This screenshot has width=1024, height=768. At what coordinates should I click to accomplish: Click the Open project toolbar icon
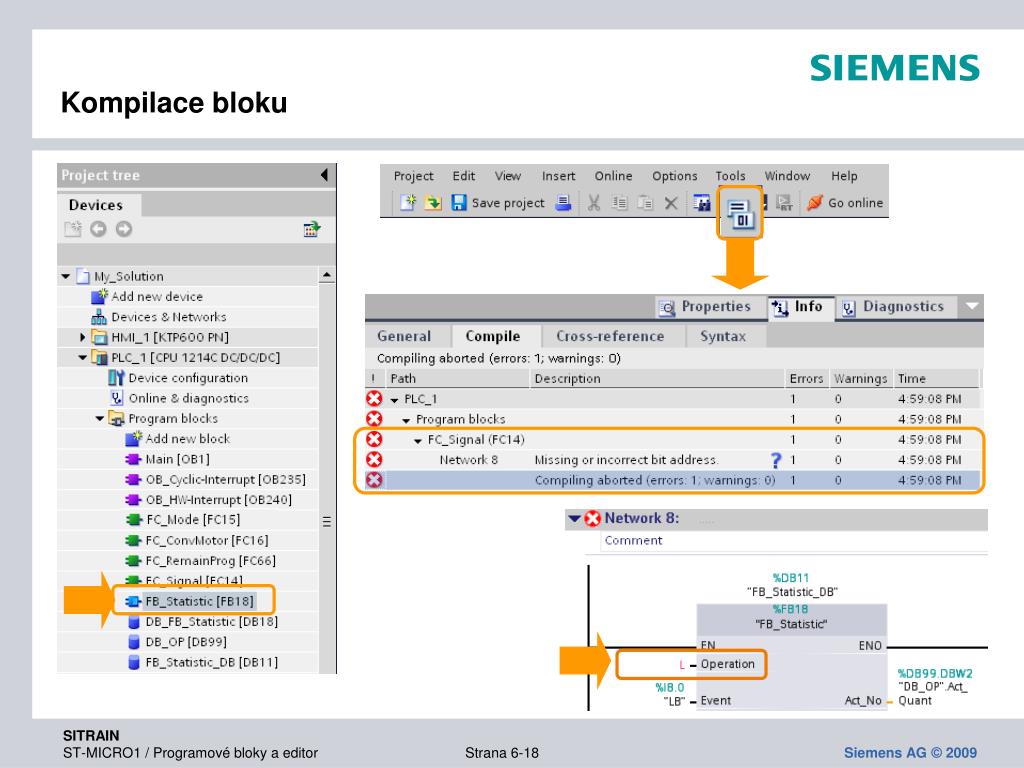(433, 203)
